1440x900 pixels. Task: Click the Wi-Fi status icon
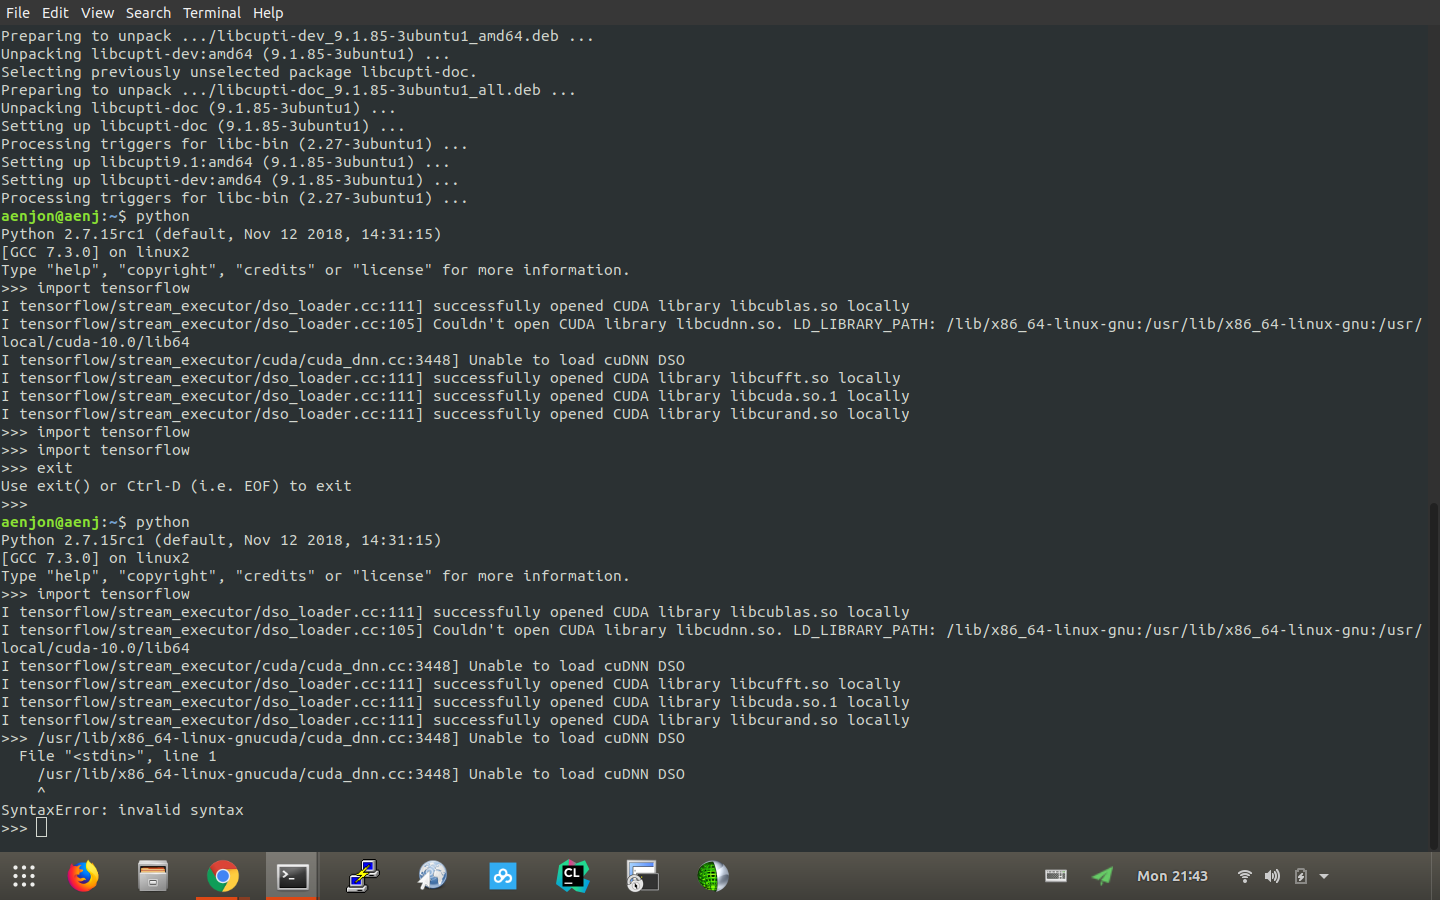(1245, 876)
